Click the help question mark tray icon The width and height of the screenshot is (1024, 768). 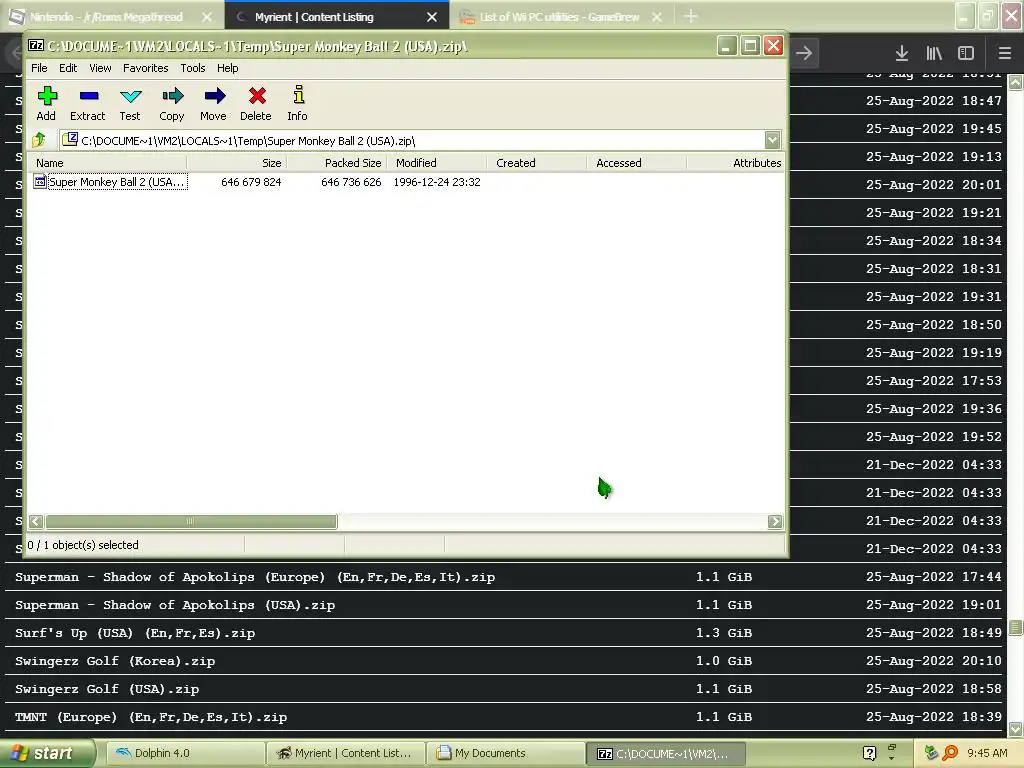click(869, 753)
